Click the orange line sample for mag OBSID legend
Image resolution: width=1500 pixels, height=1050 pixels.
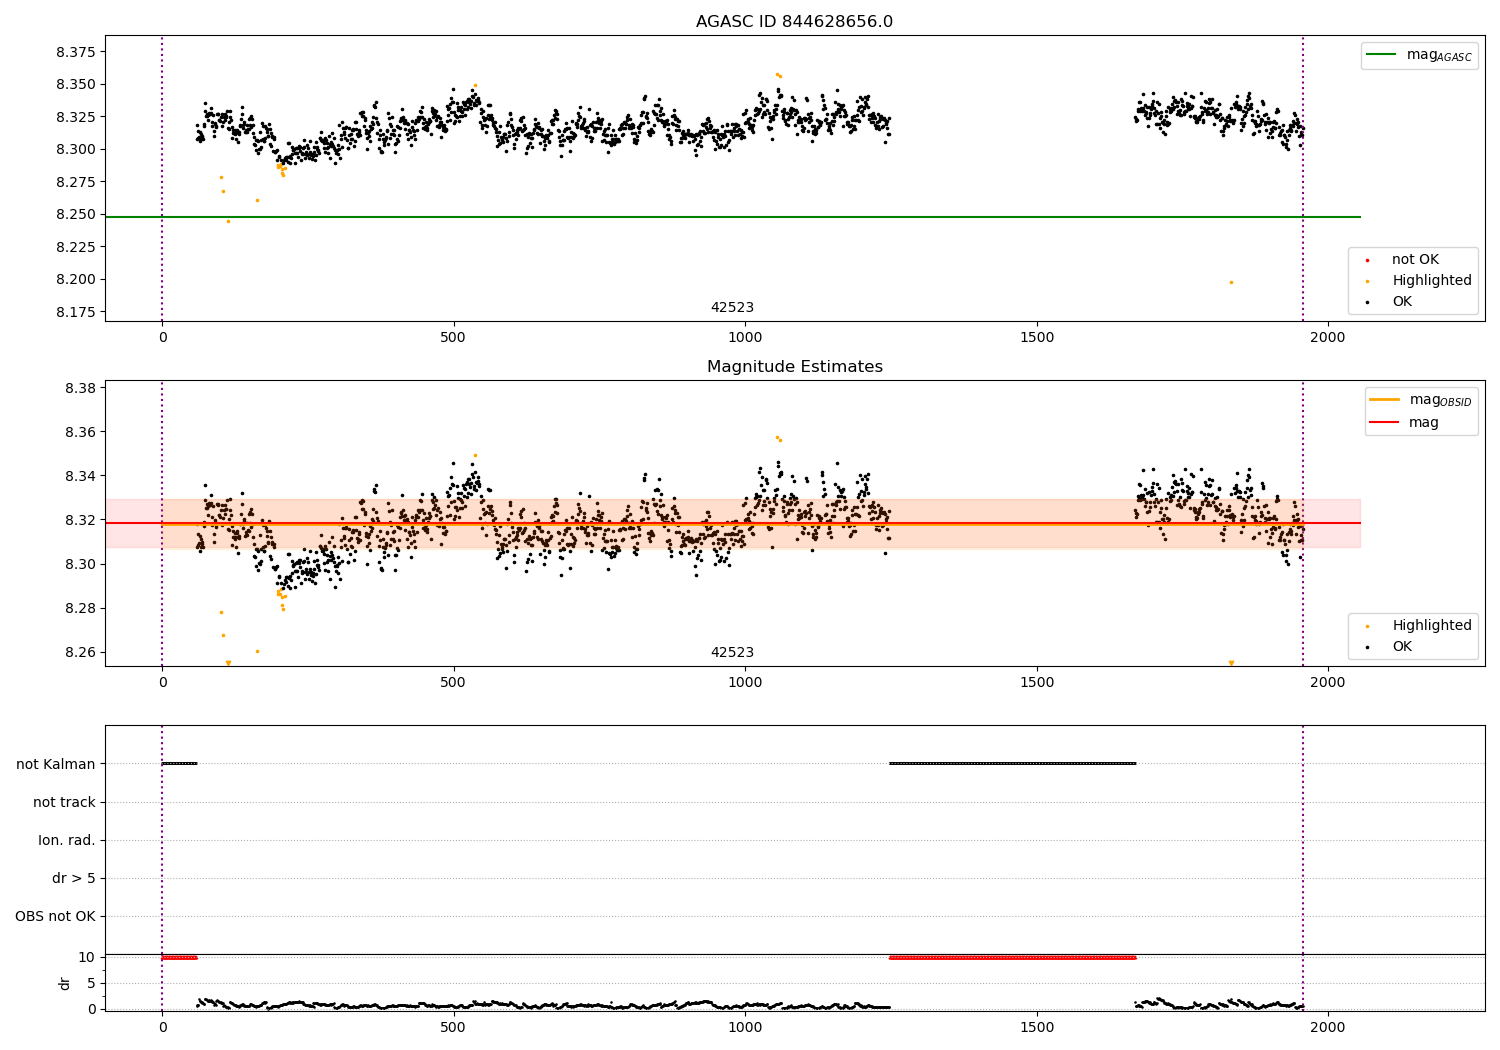pyautogui.click(x=1385, y=400)
